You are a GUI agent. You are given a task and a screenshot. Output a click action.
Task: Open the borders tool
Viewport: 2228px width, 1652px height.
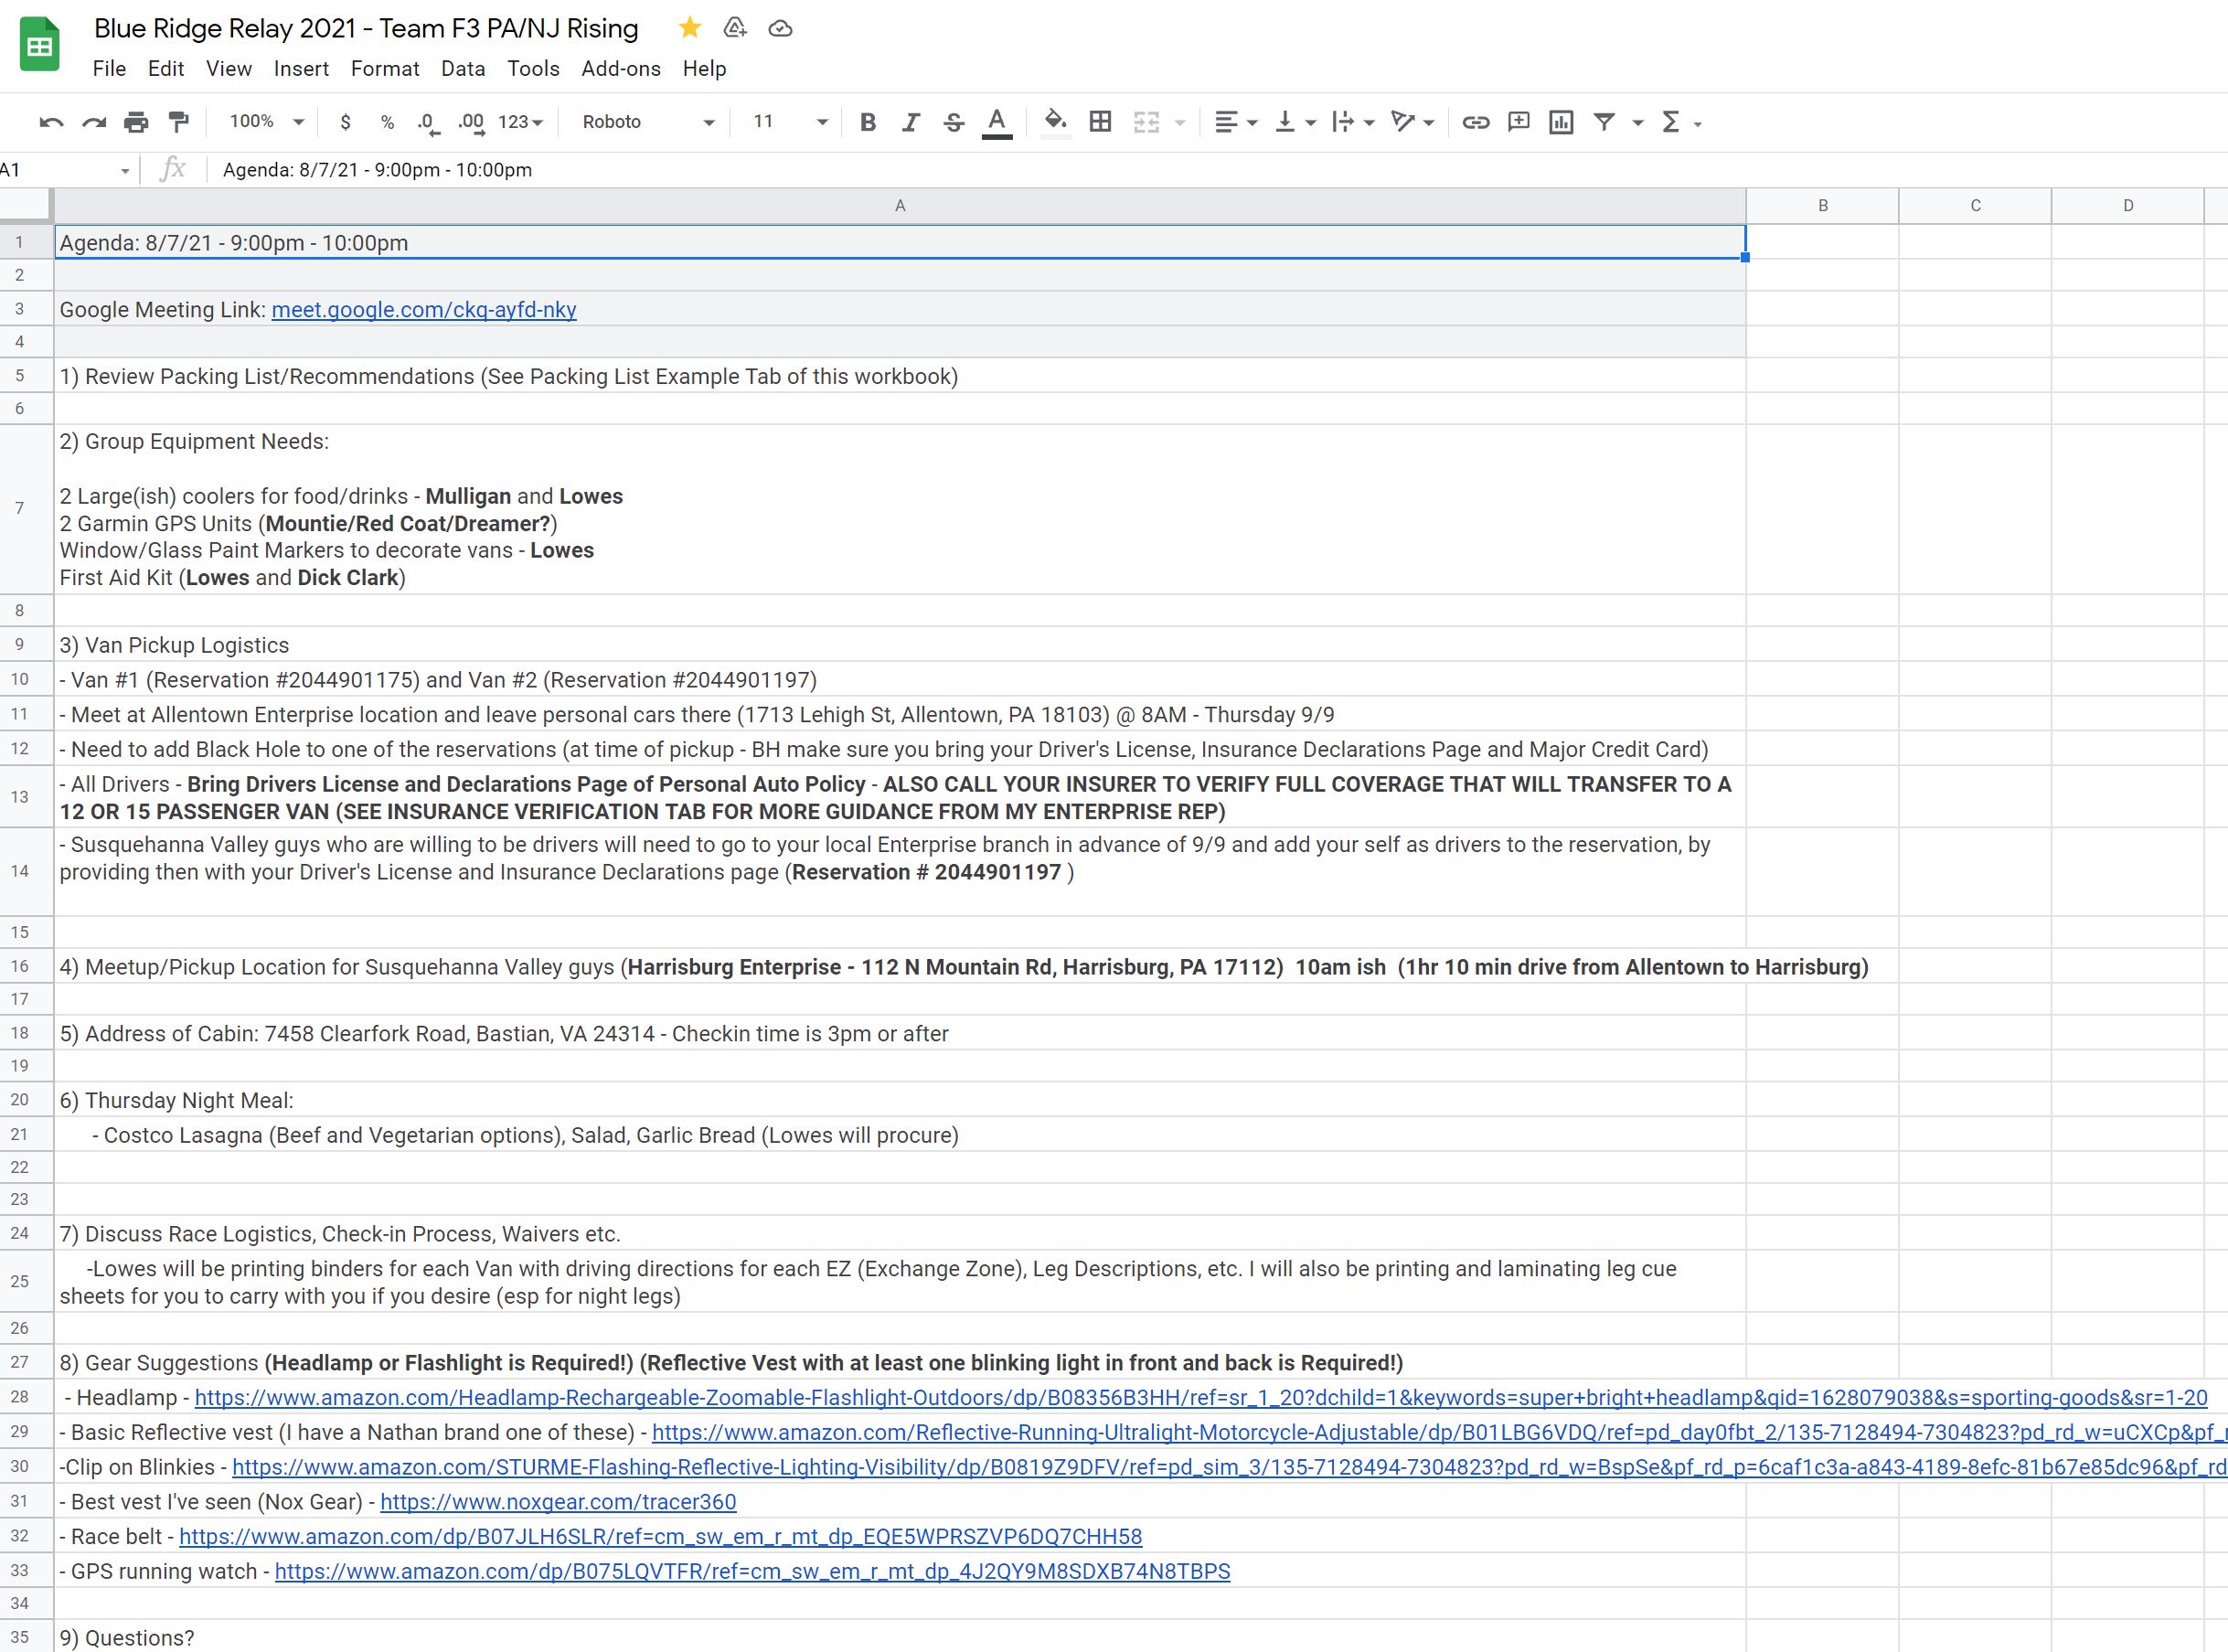click(x=1100, y=122)
